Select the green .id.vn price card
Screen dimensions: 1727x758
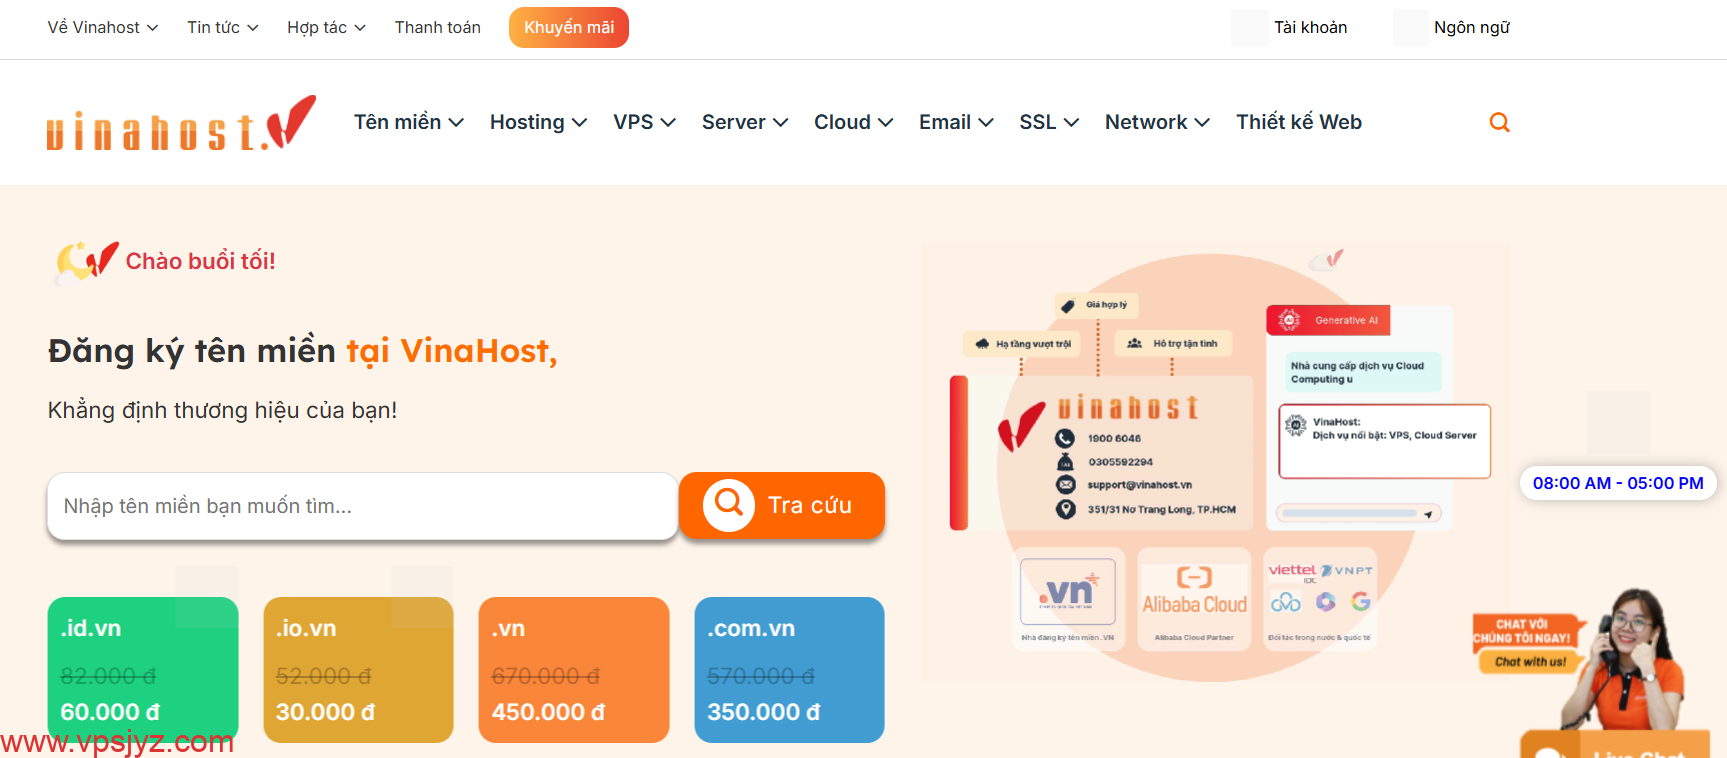[x=143, y=670]
